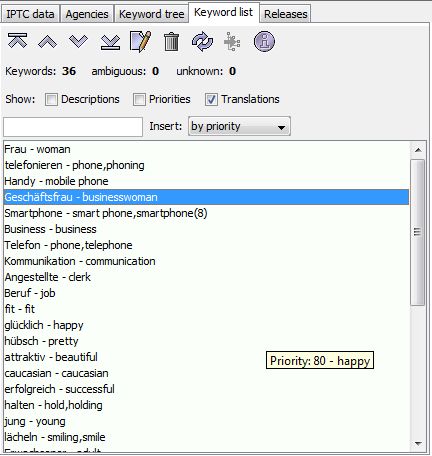This screenshot has height=456, width=432.
Task: Click the refresh keywords icon
Action: coord(202,42)
